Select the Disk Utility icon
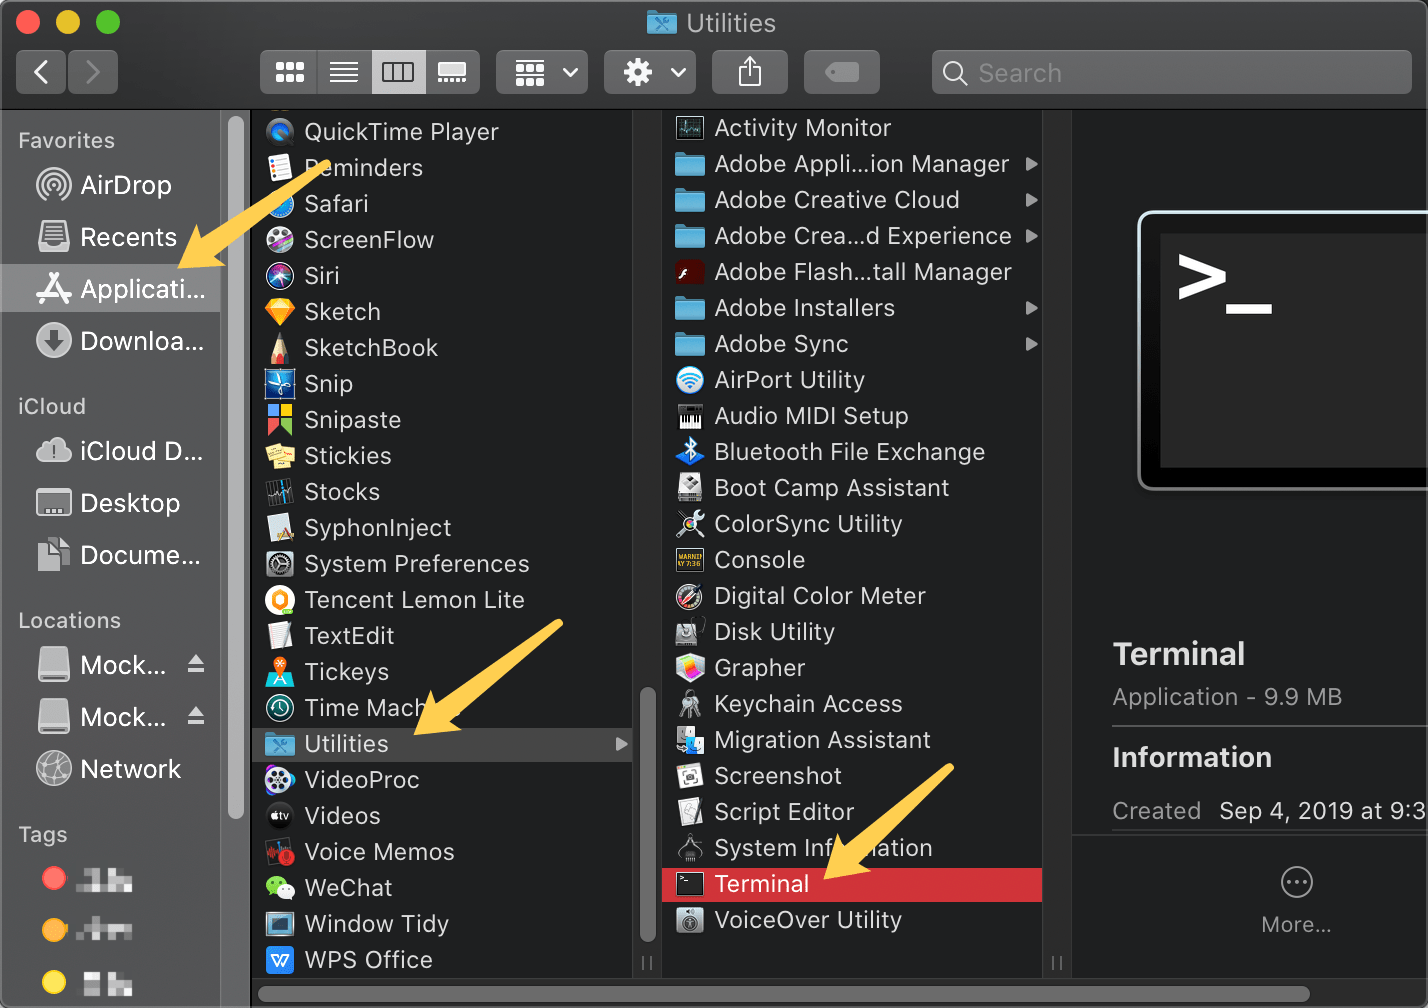This screenshot has width=1428, height=1008. pos(690,632)
